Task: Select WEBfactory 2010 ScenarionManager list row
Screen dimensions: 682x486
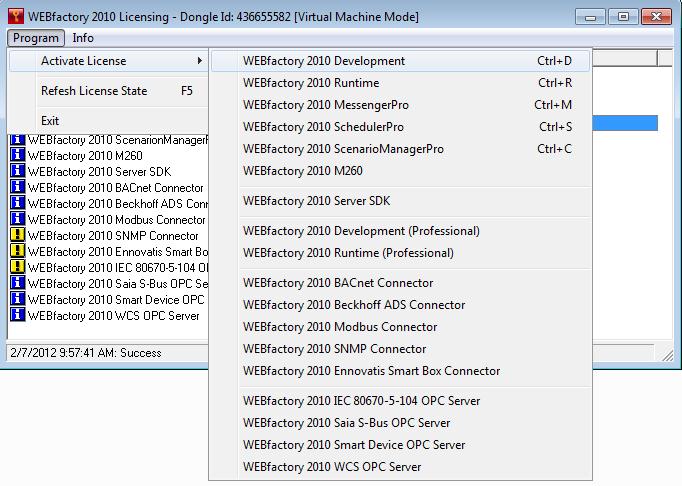Action: (x=118, y=140)
